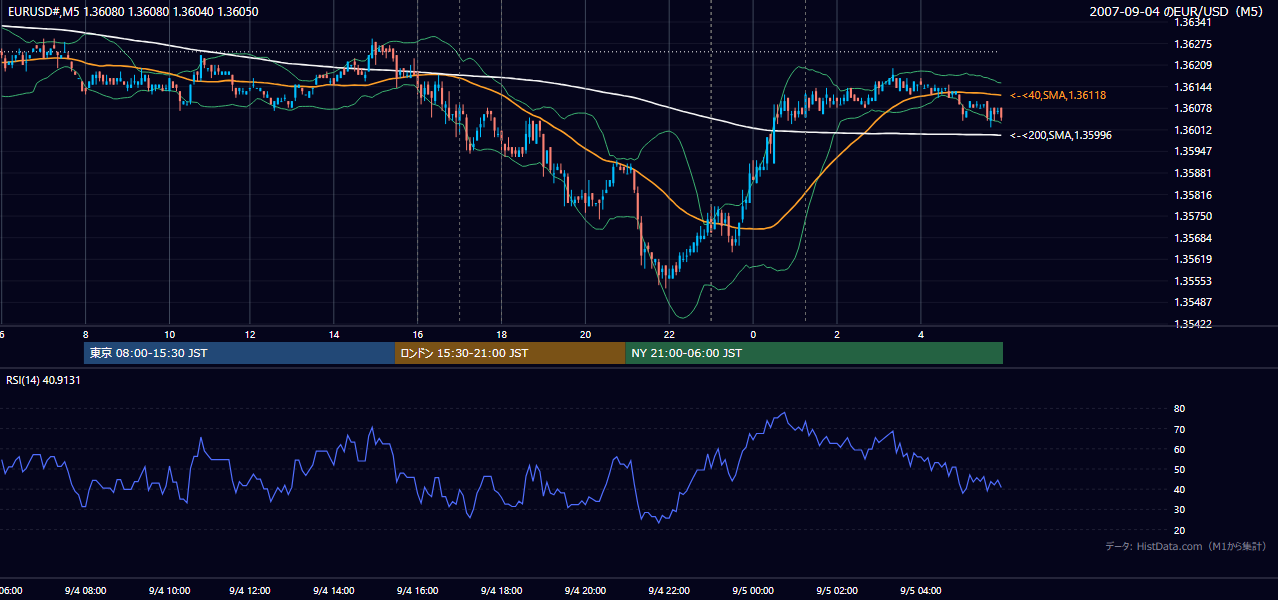Screen dimensions: 1278x600
Task: Click the 1.36012 price axis value
Action: [1193, 130]
